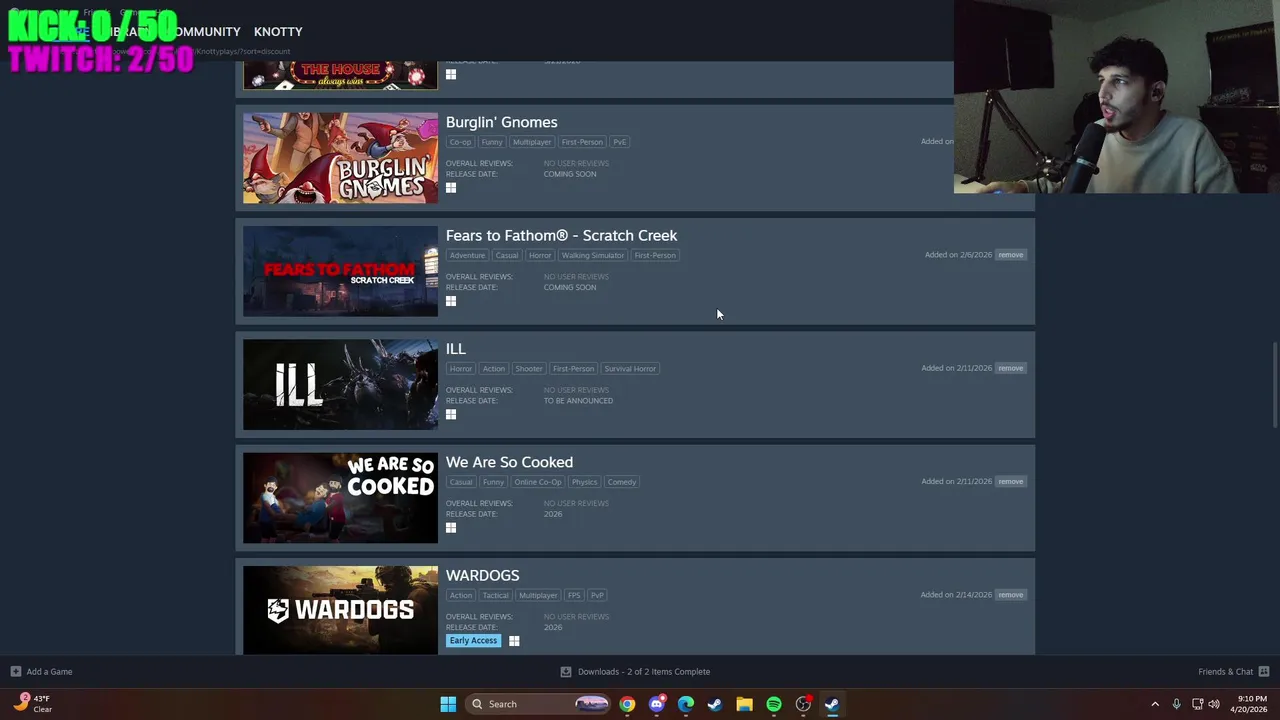Screen dimensions: 1280x720
Task: Open the ILL game title link
Action: coord(455,349)
